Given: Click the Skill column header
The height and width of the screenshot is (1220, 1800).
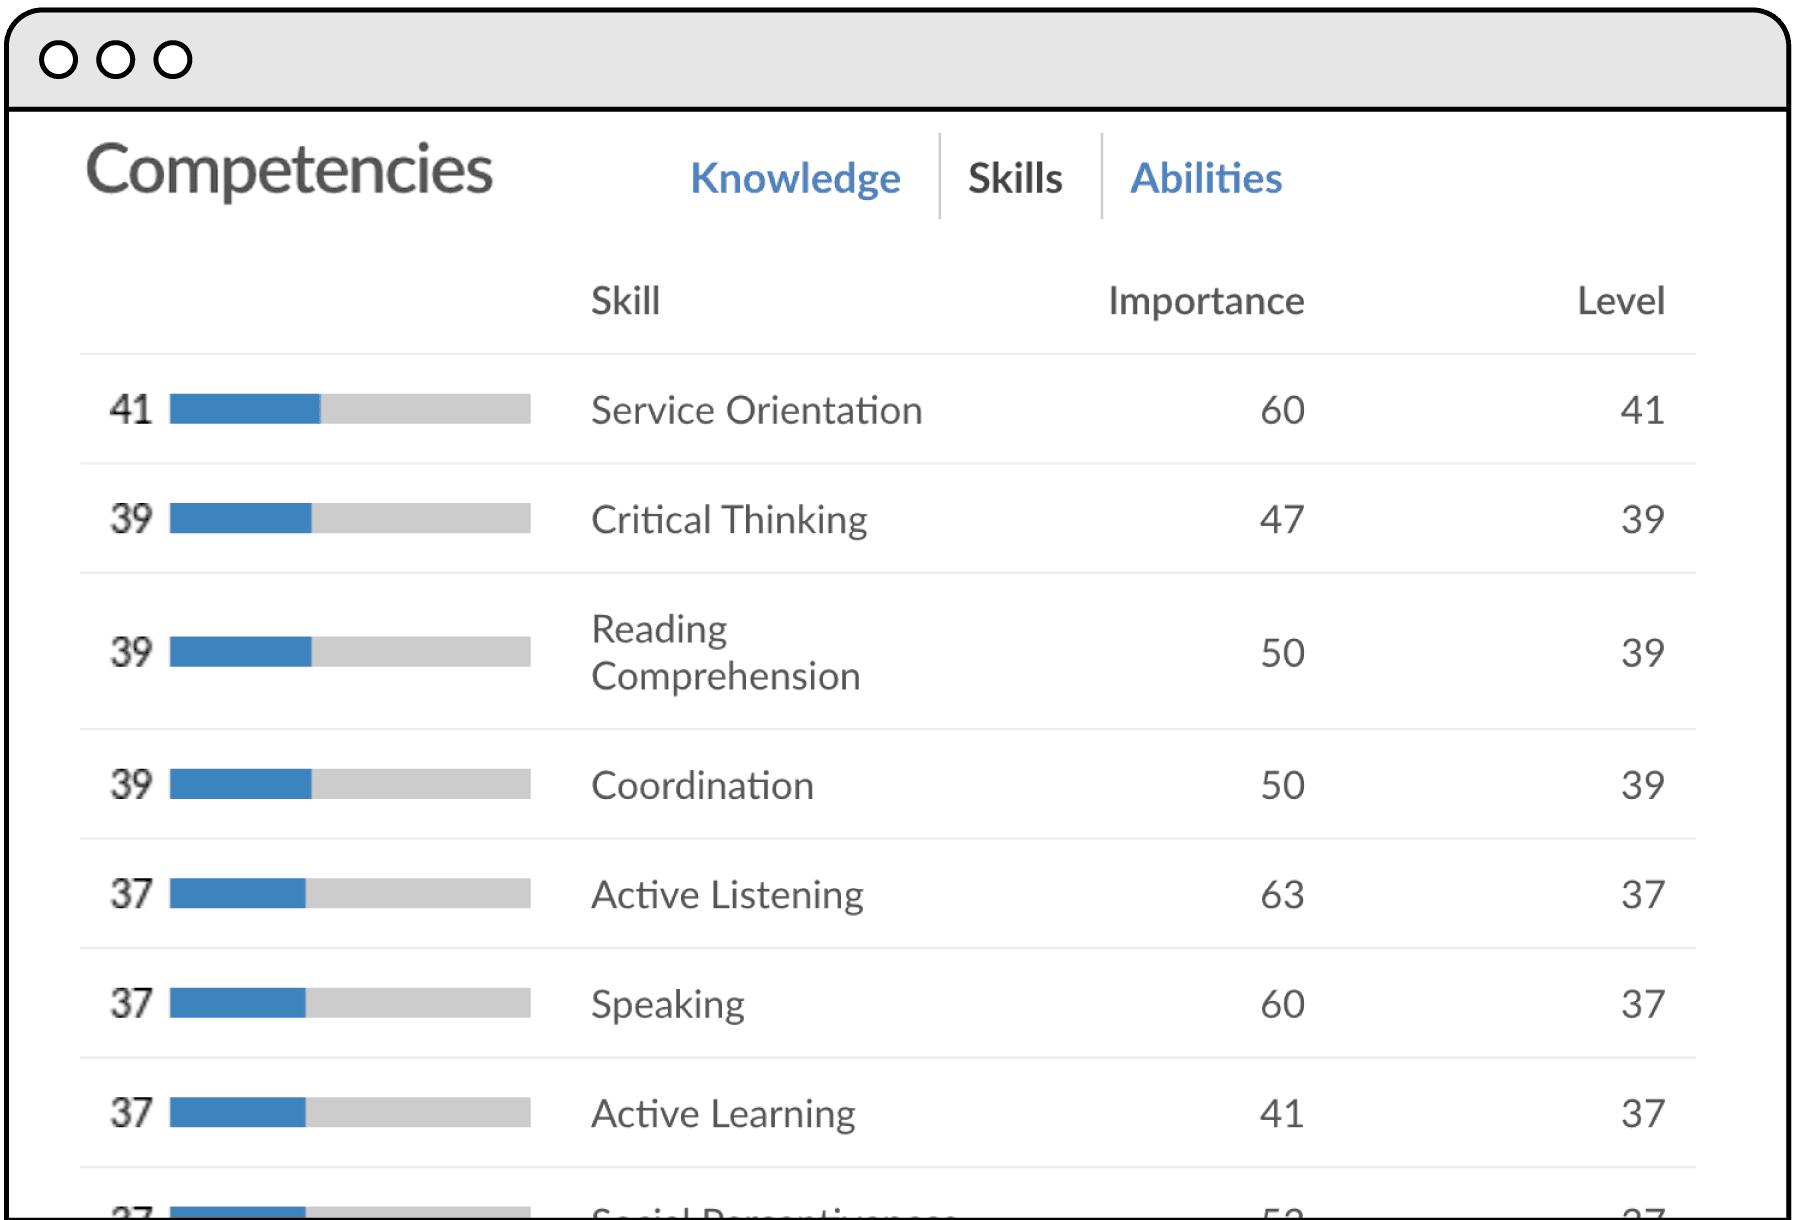Looking at the screenshot, I should tap(625, 301).
